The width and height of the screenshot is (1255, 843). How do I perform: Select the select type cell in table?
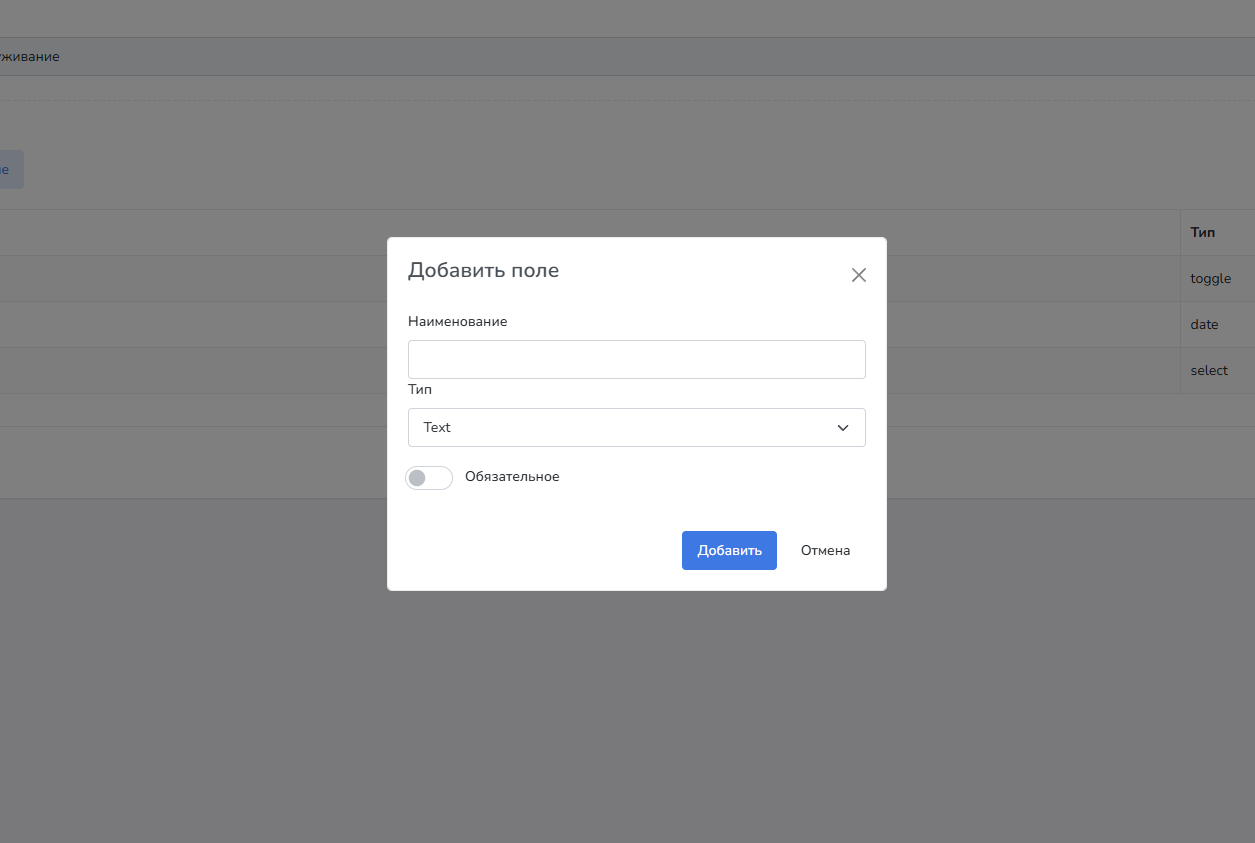pyautogui.click(x=1208, y=371)
